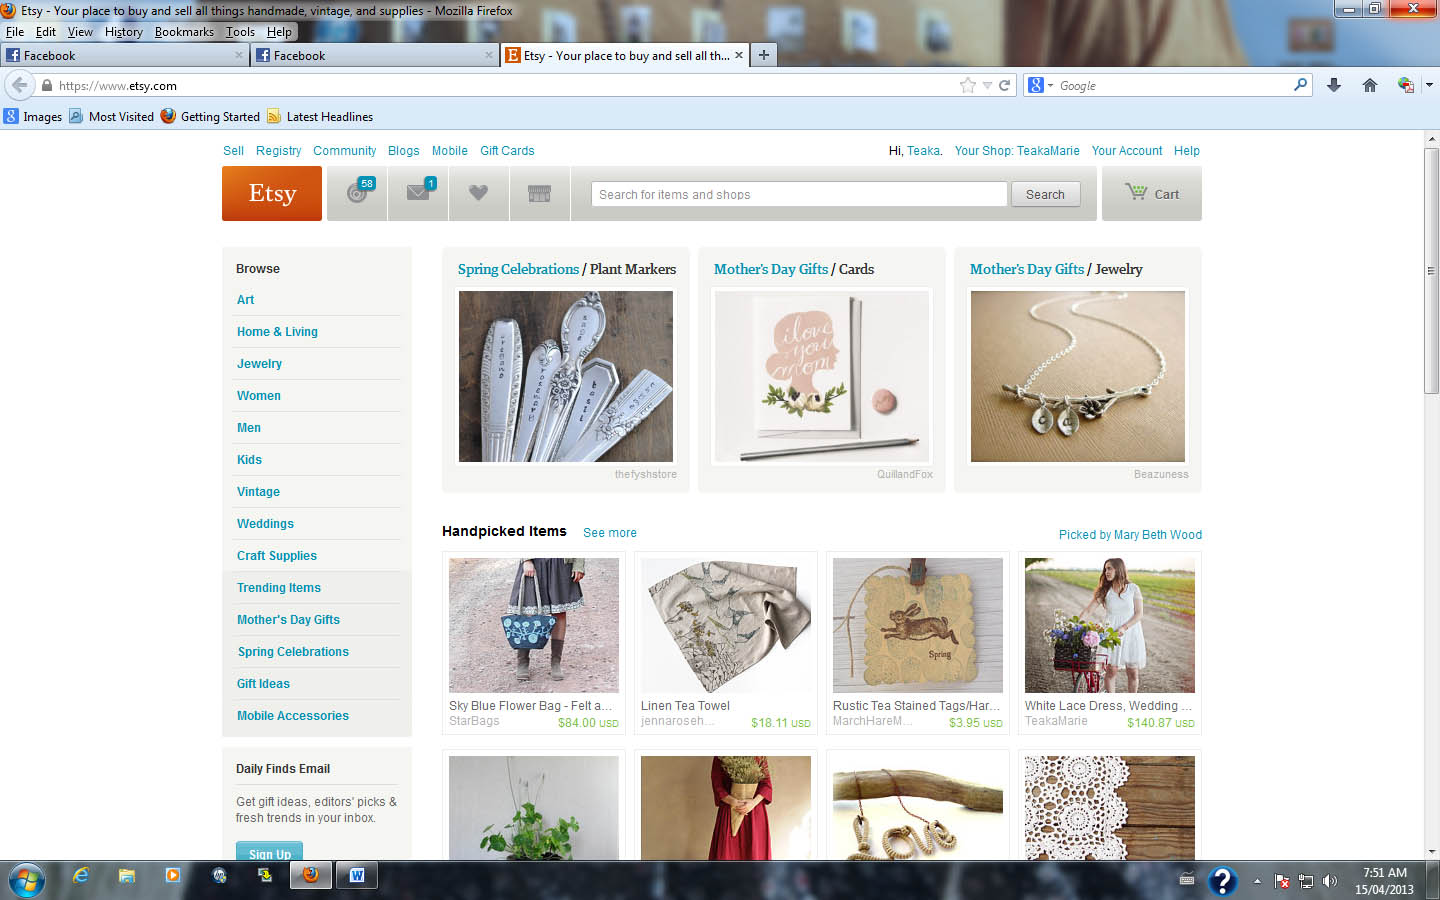Image resolution: width=1440 pixels, height=900 pixels.
Task: Open Most Visited bookmarks folder
Action: pos(111,116)
